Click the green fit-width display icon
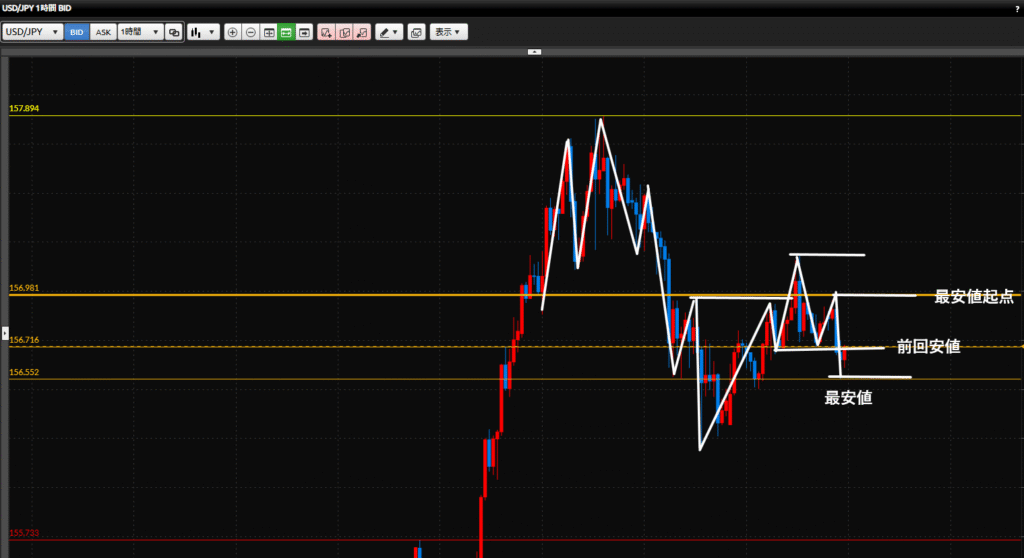 (286, 32)
